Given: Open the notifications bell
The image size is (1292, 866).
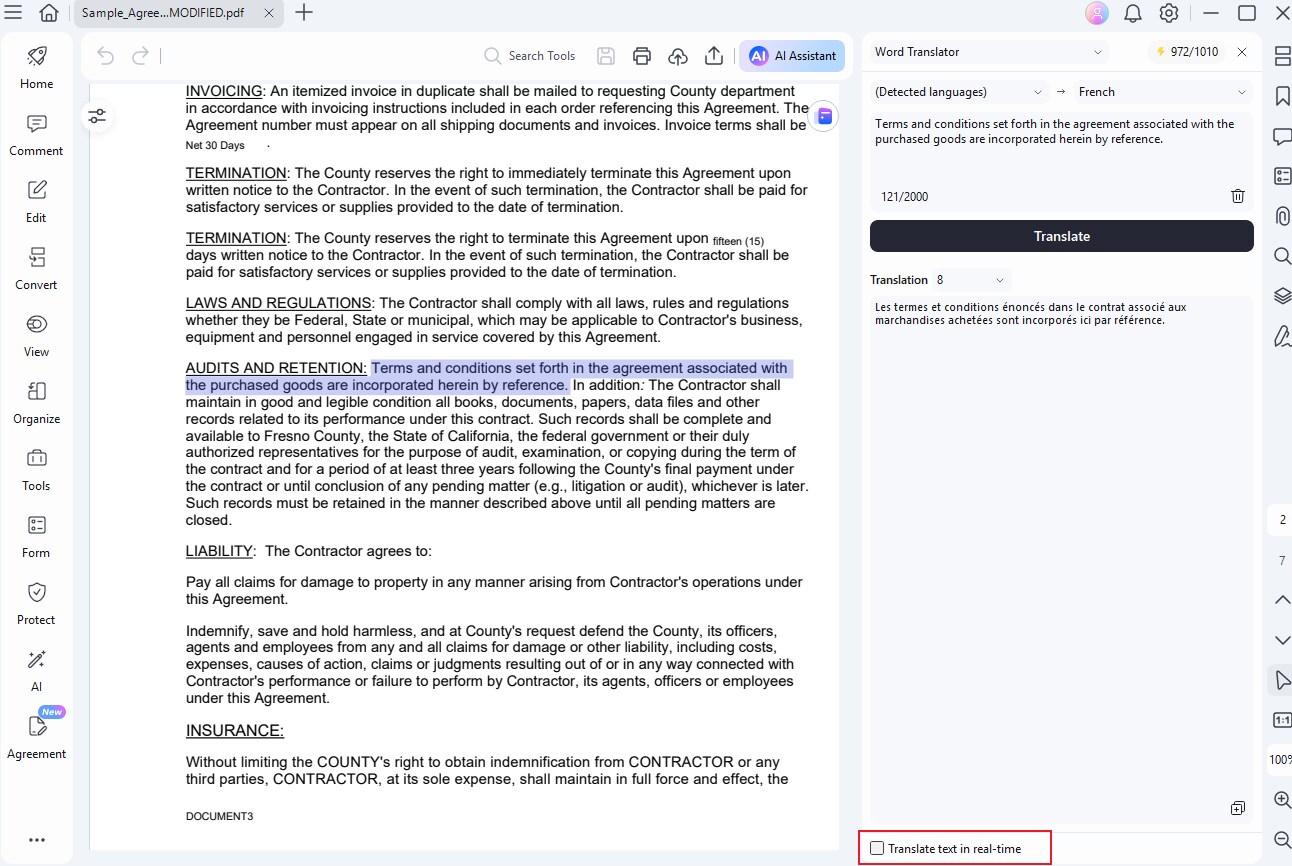Looking at the screenshot, I should pos(1133,13).
